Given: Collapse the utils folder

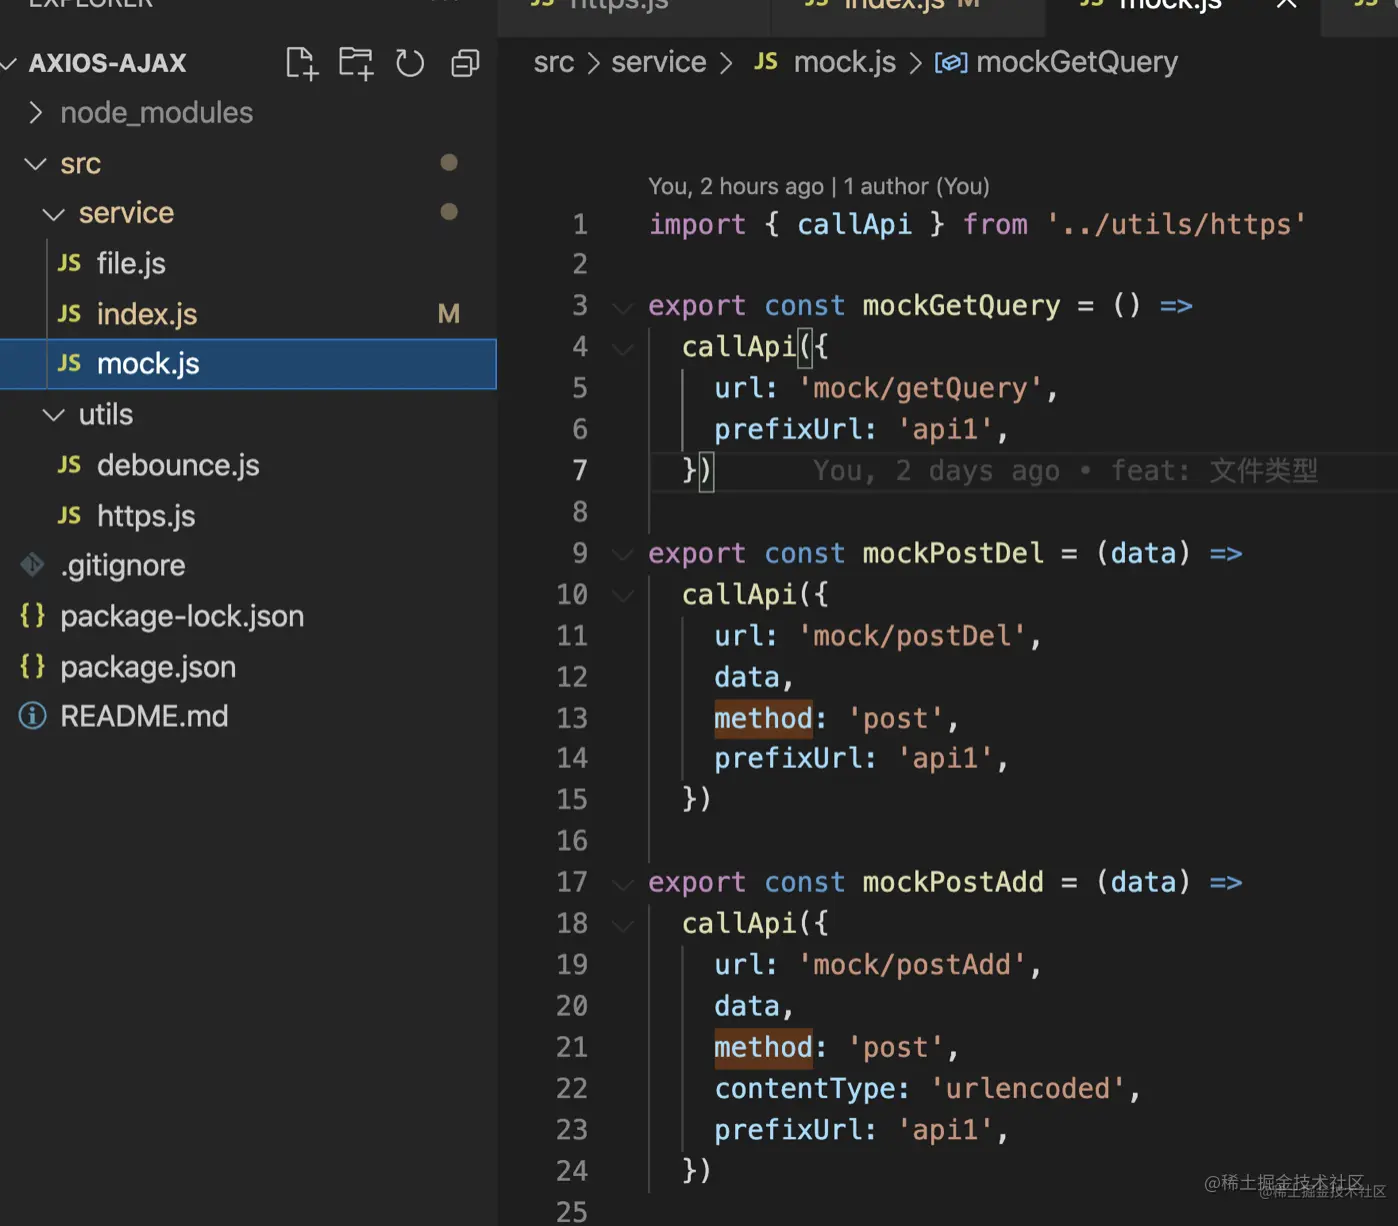Looking at the screenshot, I should (x=54, y=414).
